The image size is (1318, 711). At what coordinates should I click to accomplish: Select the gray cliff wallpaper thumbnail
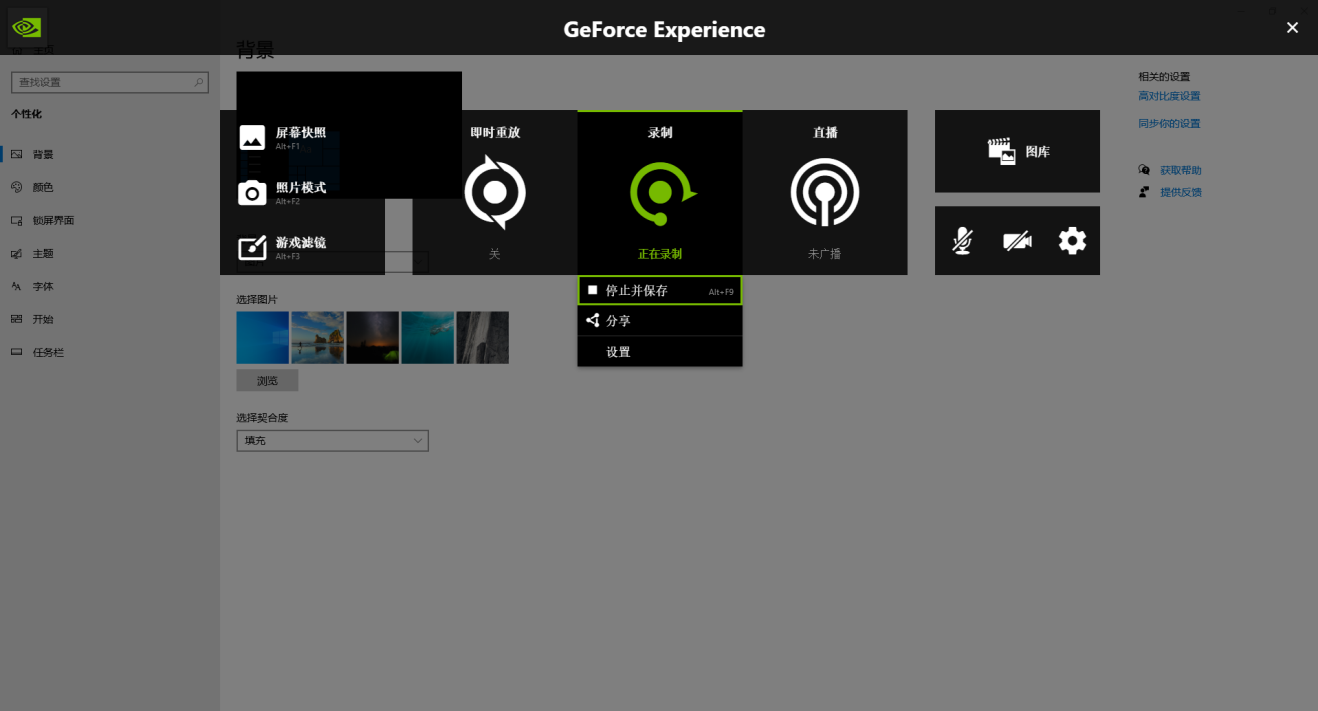(483, 337)
